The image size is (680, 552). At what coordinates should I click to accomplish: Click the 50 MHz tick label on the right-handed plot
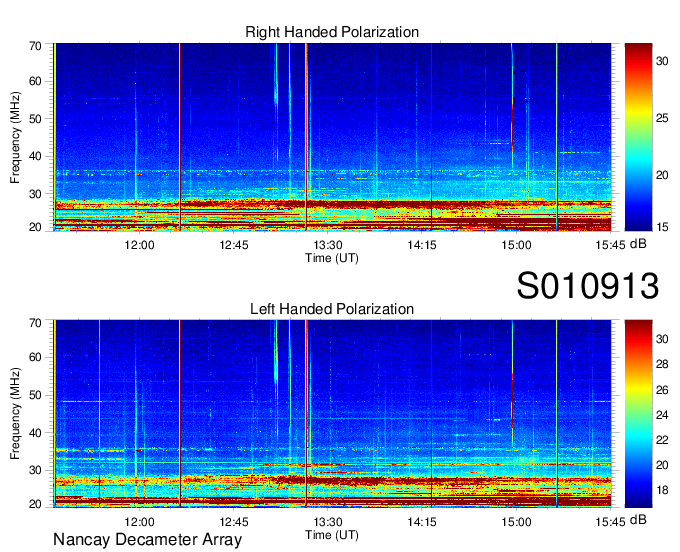pyautogui.click(x=35, y=119)
